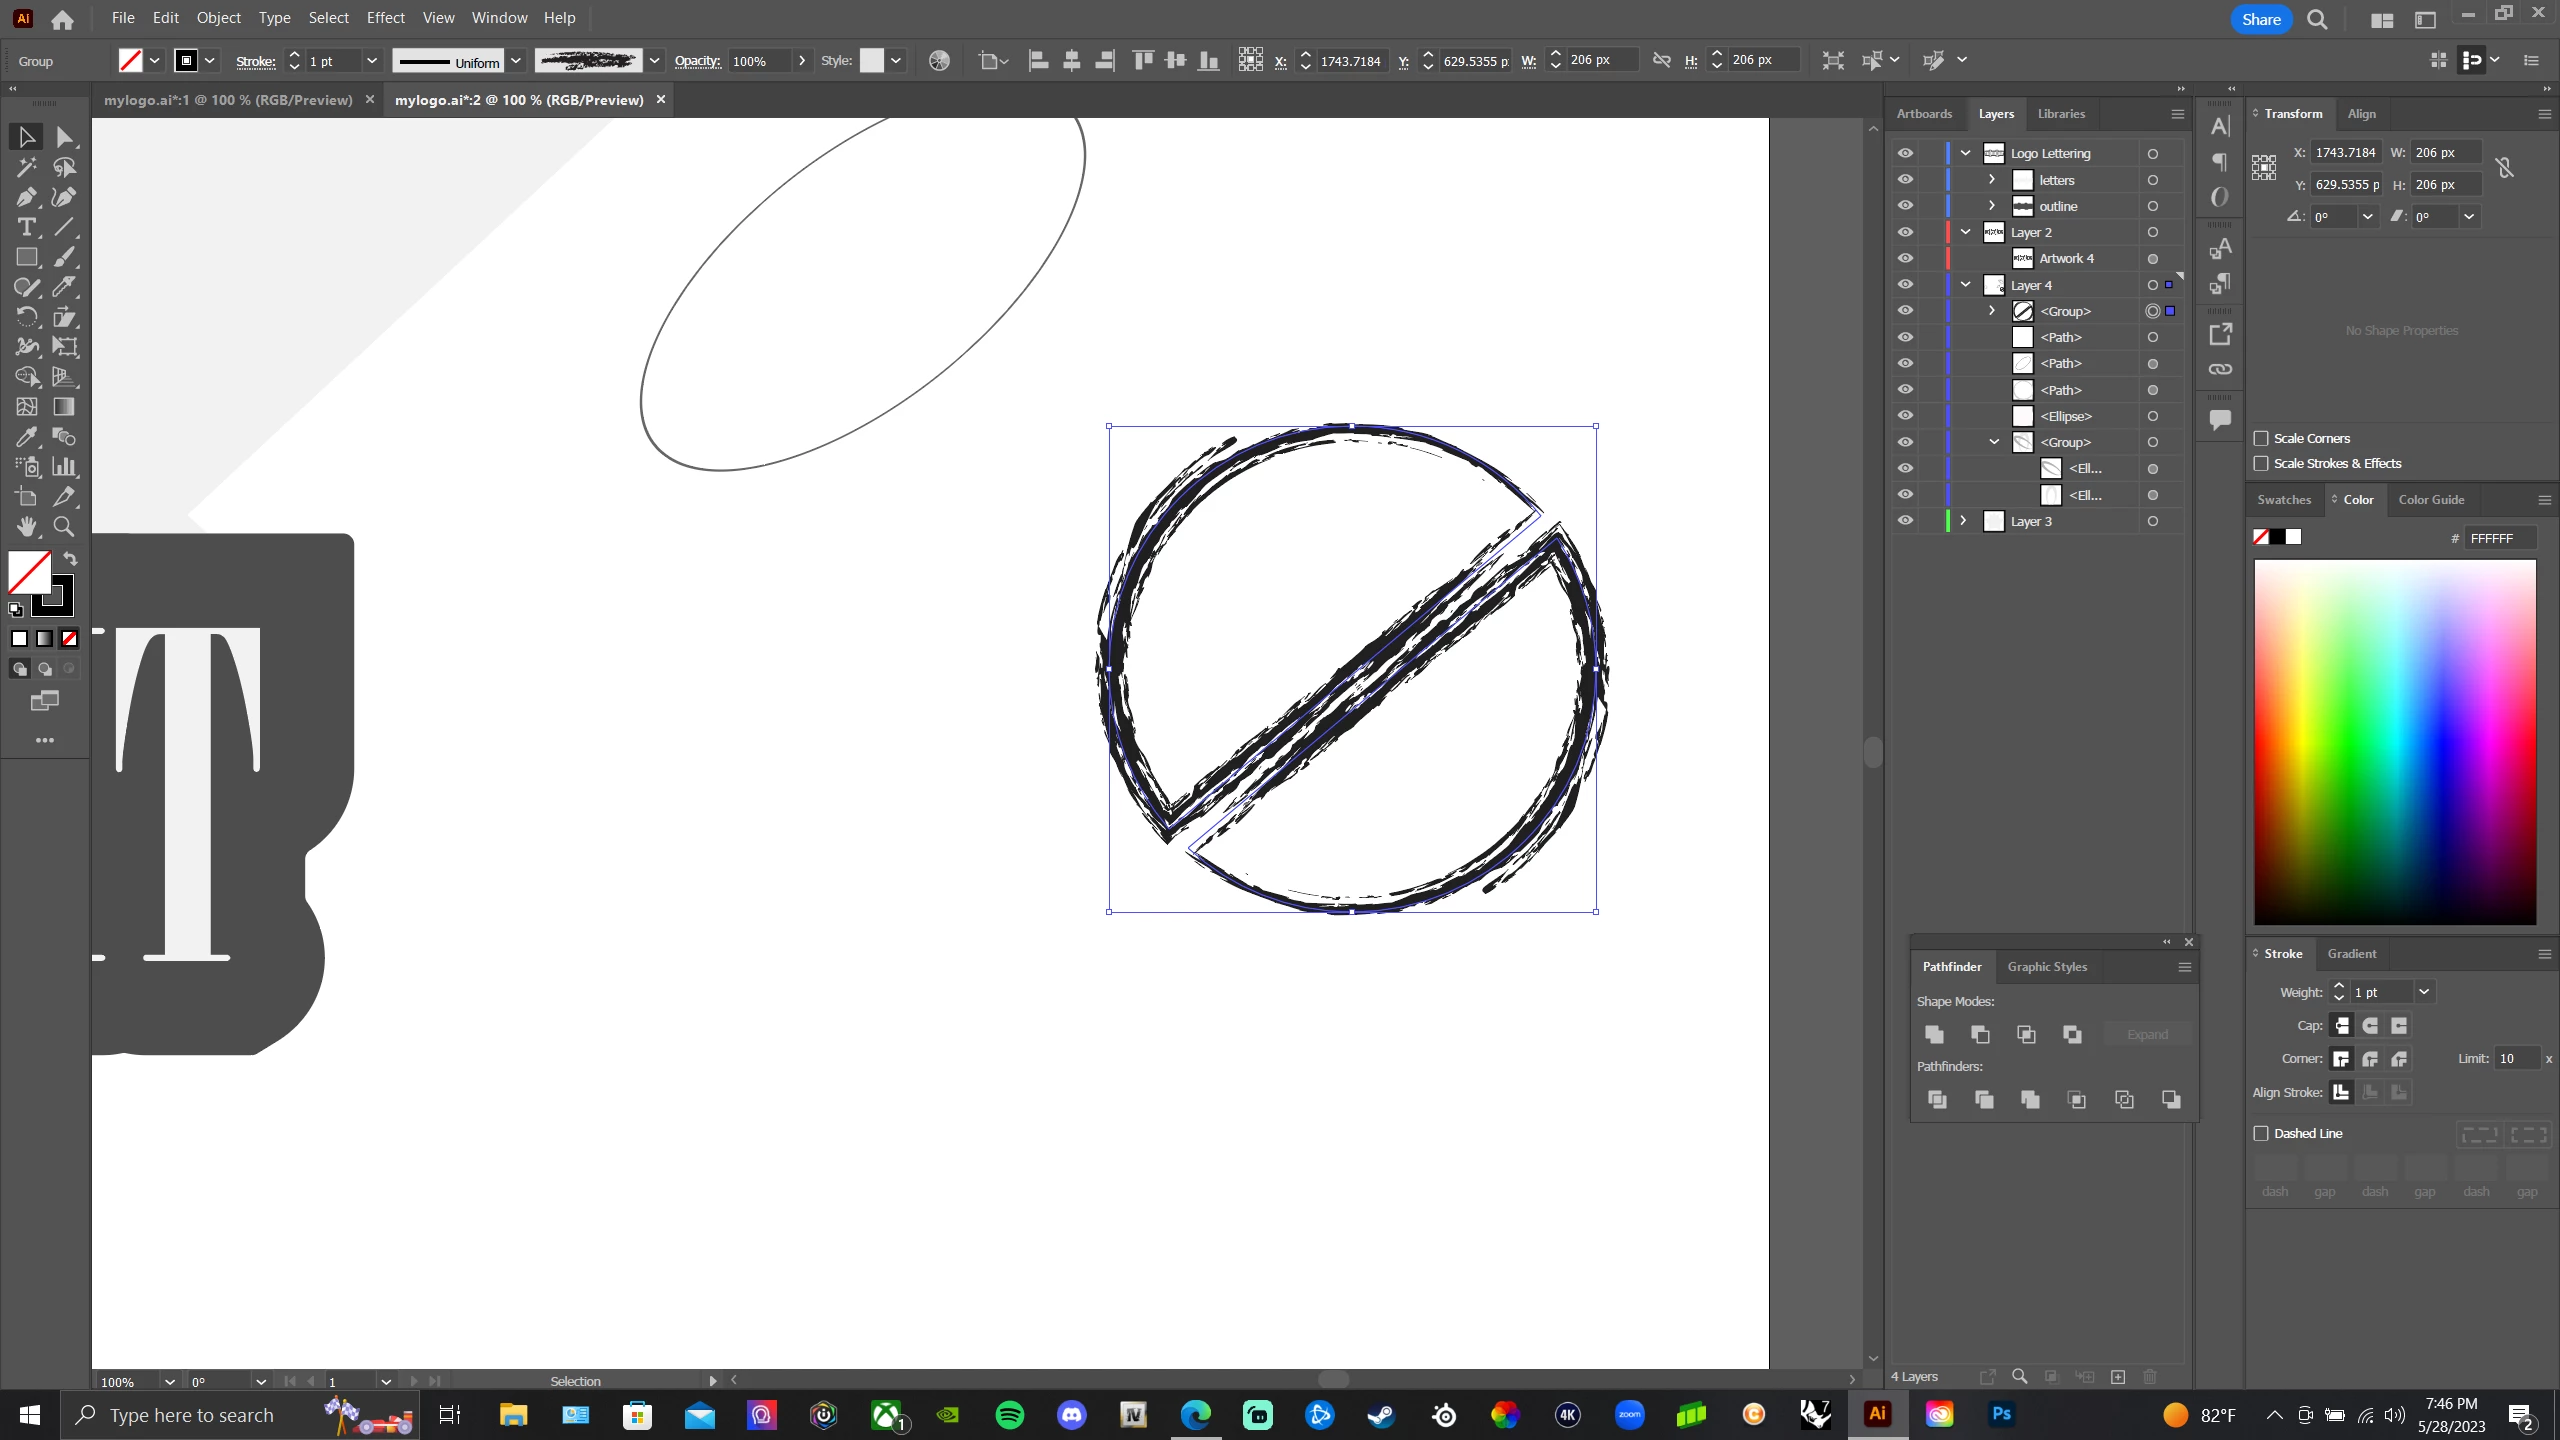Select the Direct Selection tool
The image size is (2560, 1440).
(64, 137)
